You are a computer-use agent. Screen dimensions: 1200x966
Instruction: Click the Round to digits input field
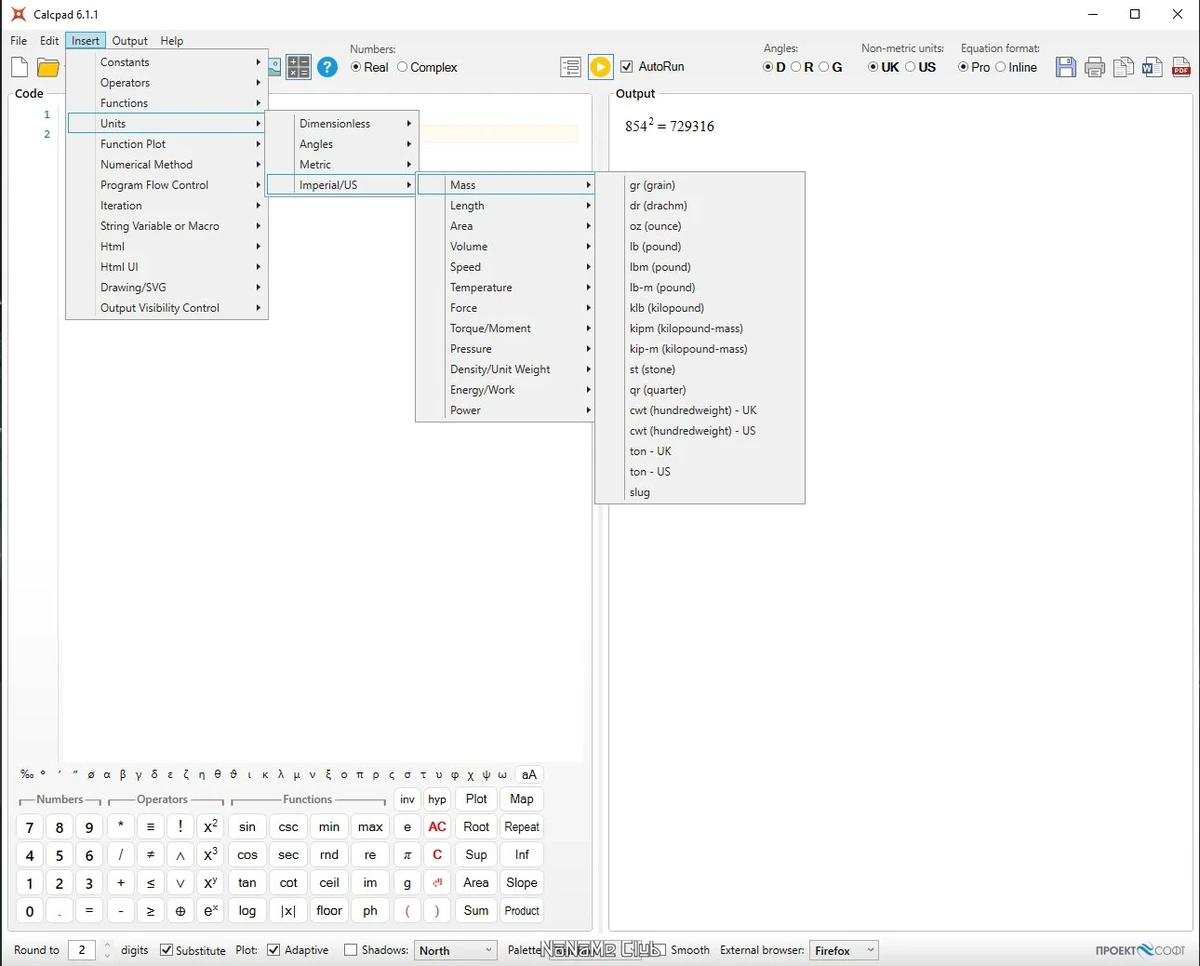82,950
